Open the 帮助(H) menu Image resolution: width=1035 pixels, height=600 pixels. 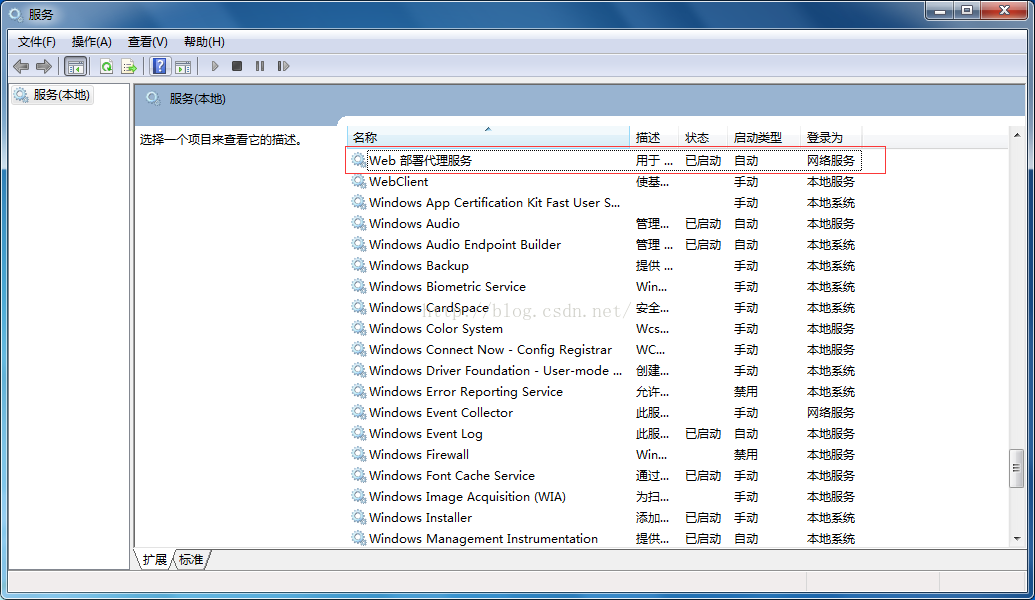coord(204,42)
